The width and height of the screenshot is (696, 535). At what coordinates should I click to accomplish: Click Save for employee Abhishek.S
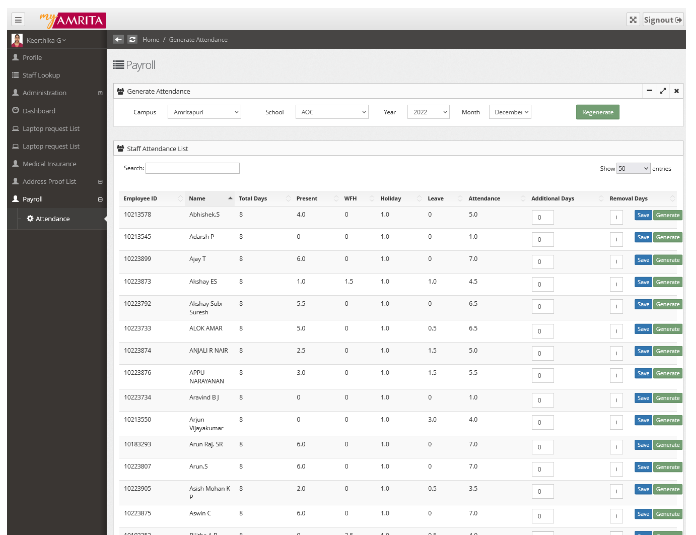tap(643, 215)
